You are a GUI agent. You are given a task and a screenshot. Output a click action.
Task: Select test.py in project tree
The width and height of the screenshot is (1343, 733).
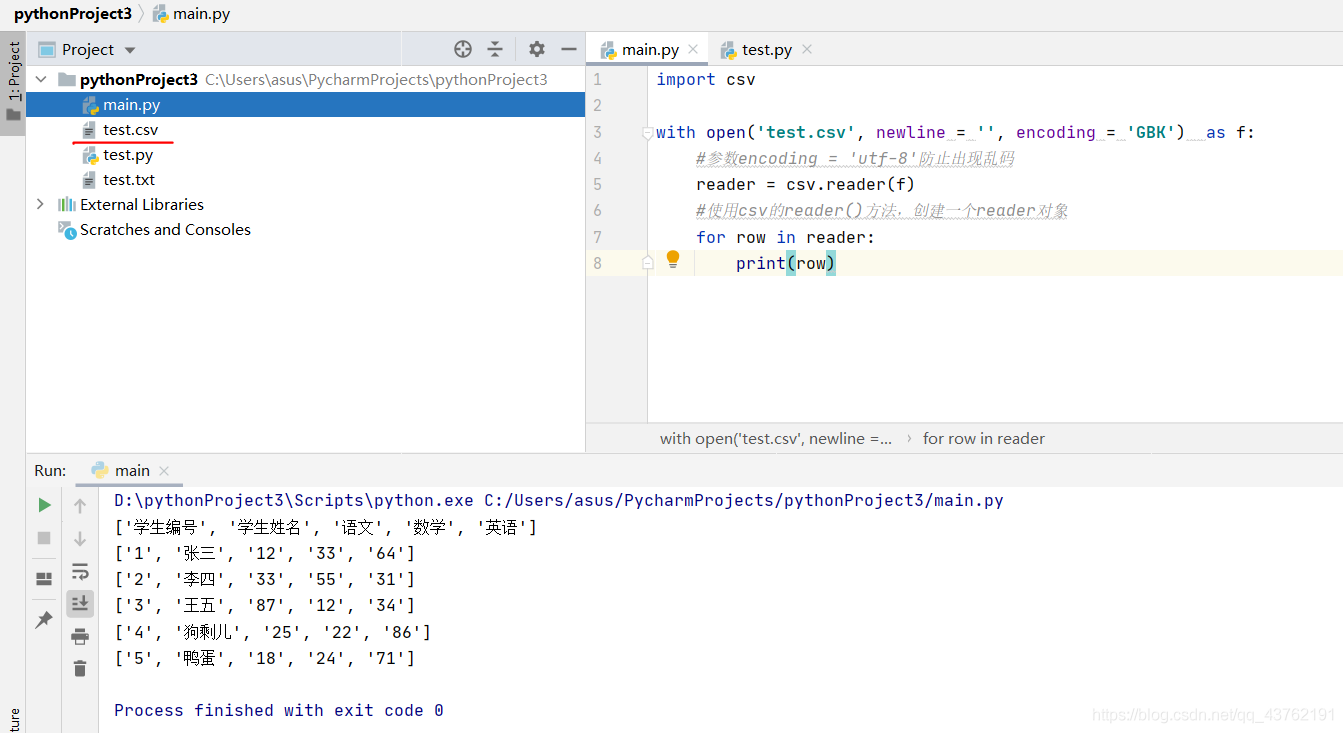tap(128, 155)
